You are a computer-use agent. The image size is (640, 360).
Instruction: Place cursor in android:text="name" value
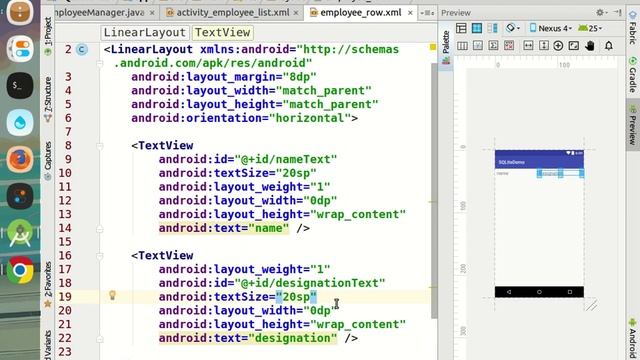[269, 228]
